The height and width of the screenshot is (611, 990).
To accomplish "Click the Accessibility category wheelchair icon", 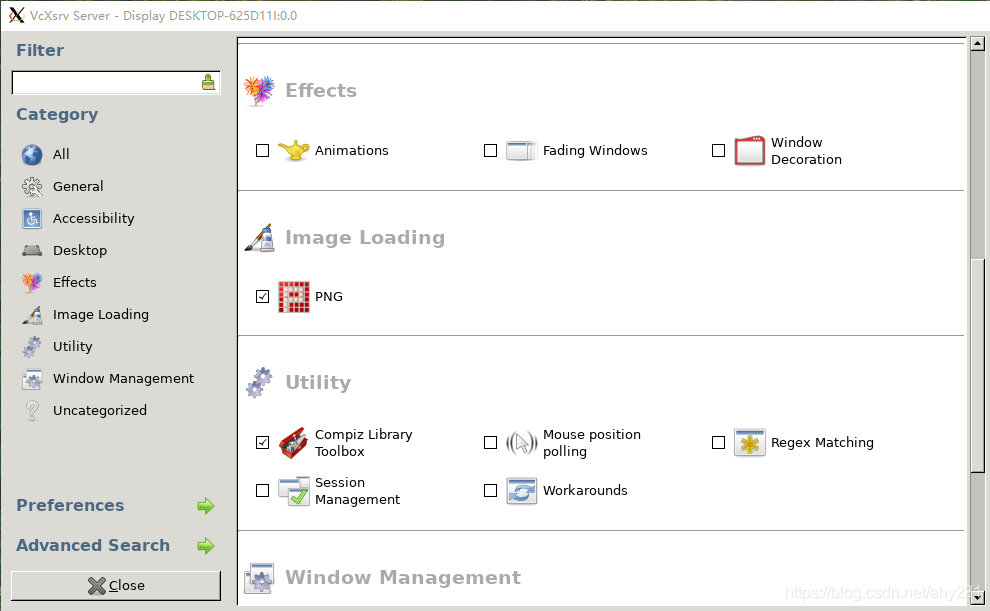I will click(x=32, y=218).
